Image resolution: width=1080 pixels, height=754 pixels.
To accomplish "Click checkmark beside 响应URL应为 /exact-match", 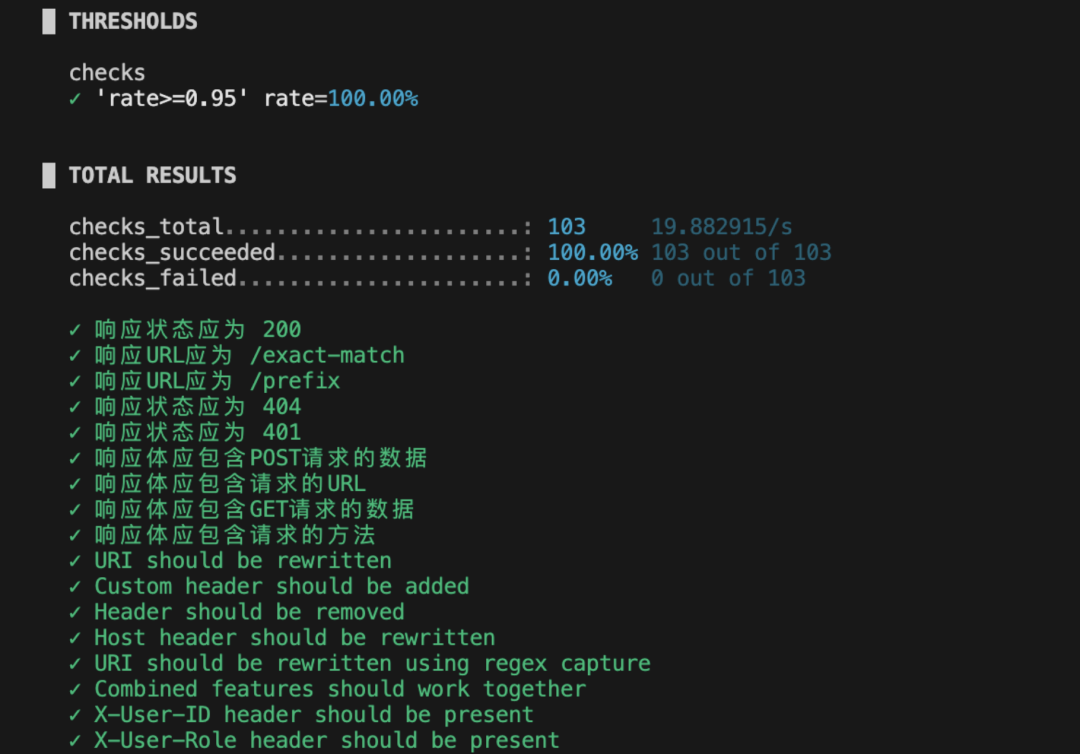I will 75,356.
